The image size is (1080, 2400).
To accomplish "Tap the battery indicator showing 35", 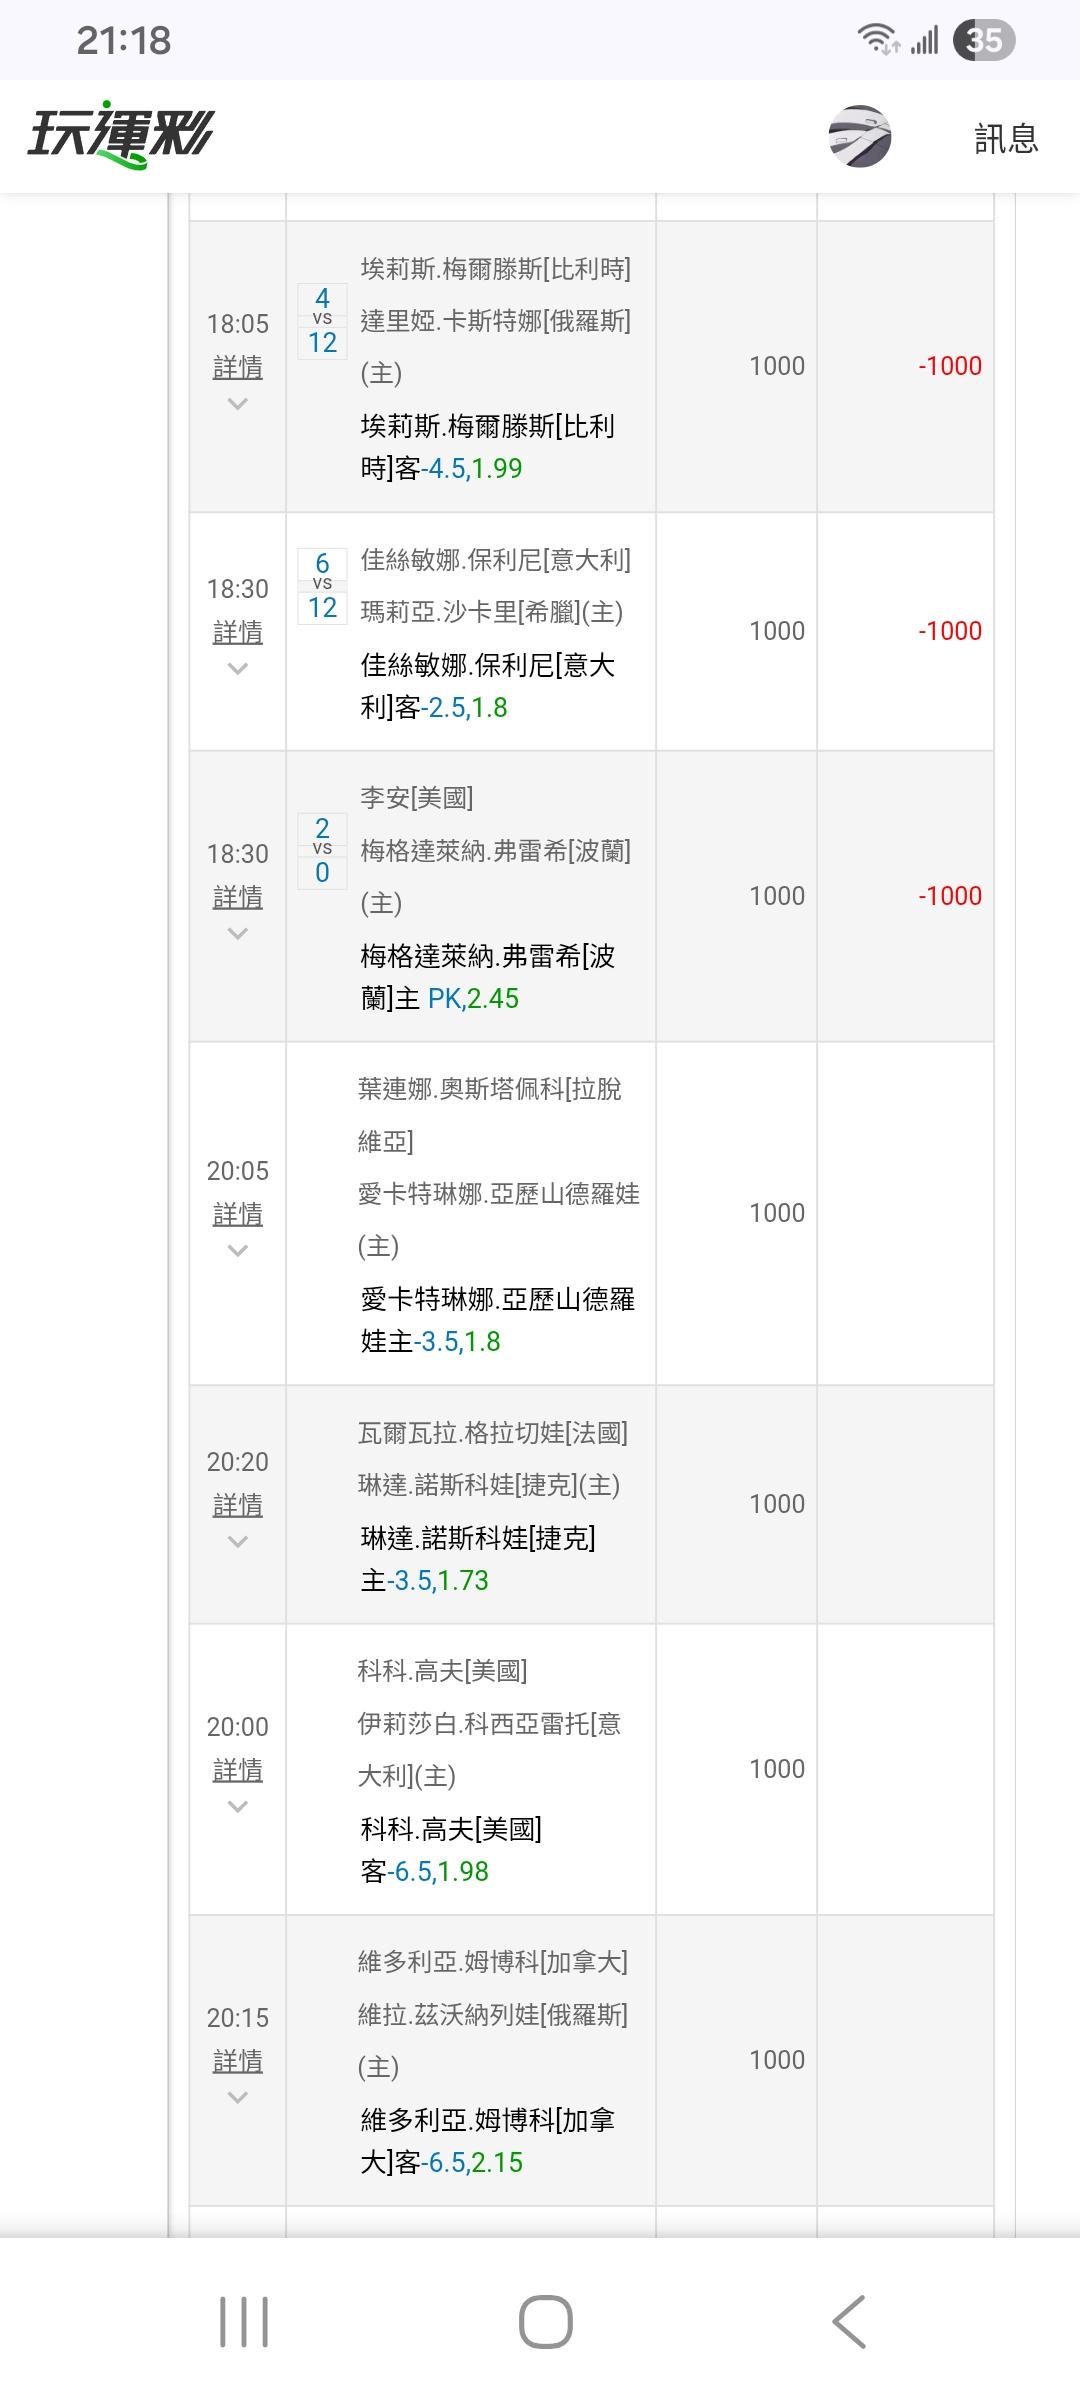I will tap(984, 40).
